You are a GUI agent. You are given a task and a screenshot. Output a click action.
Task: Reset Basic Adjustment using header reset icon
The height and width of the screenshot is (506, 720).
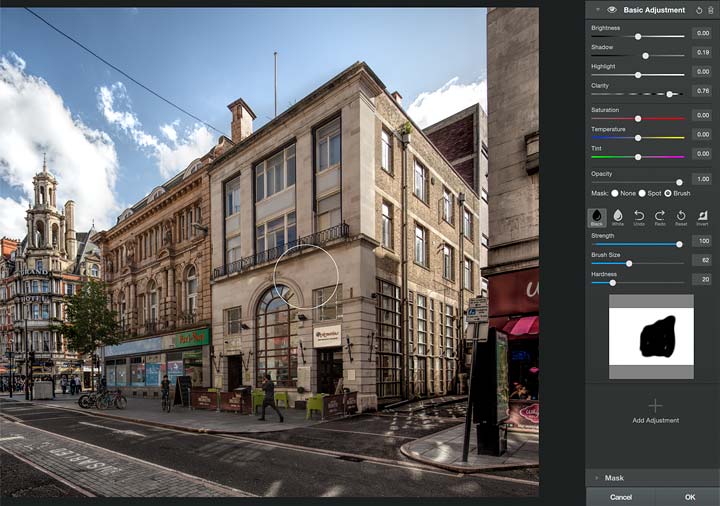click(699, 10)
